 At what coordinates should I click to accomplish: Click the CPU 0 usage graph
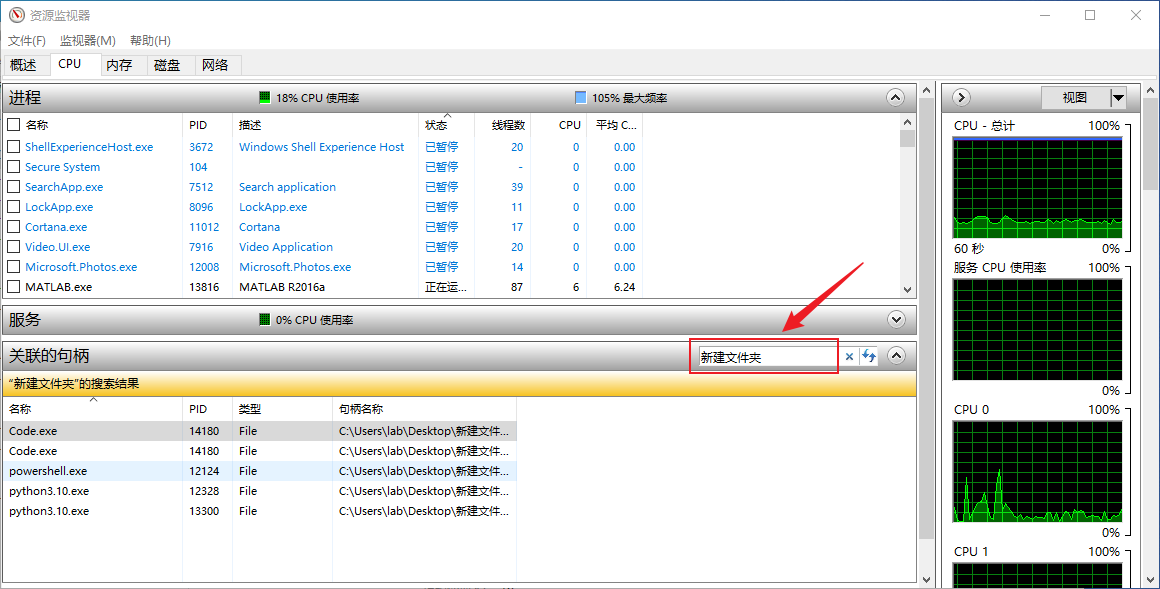pyautogui.click(x=1037, y=472)
